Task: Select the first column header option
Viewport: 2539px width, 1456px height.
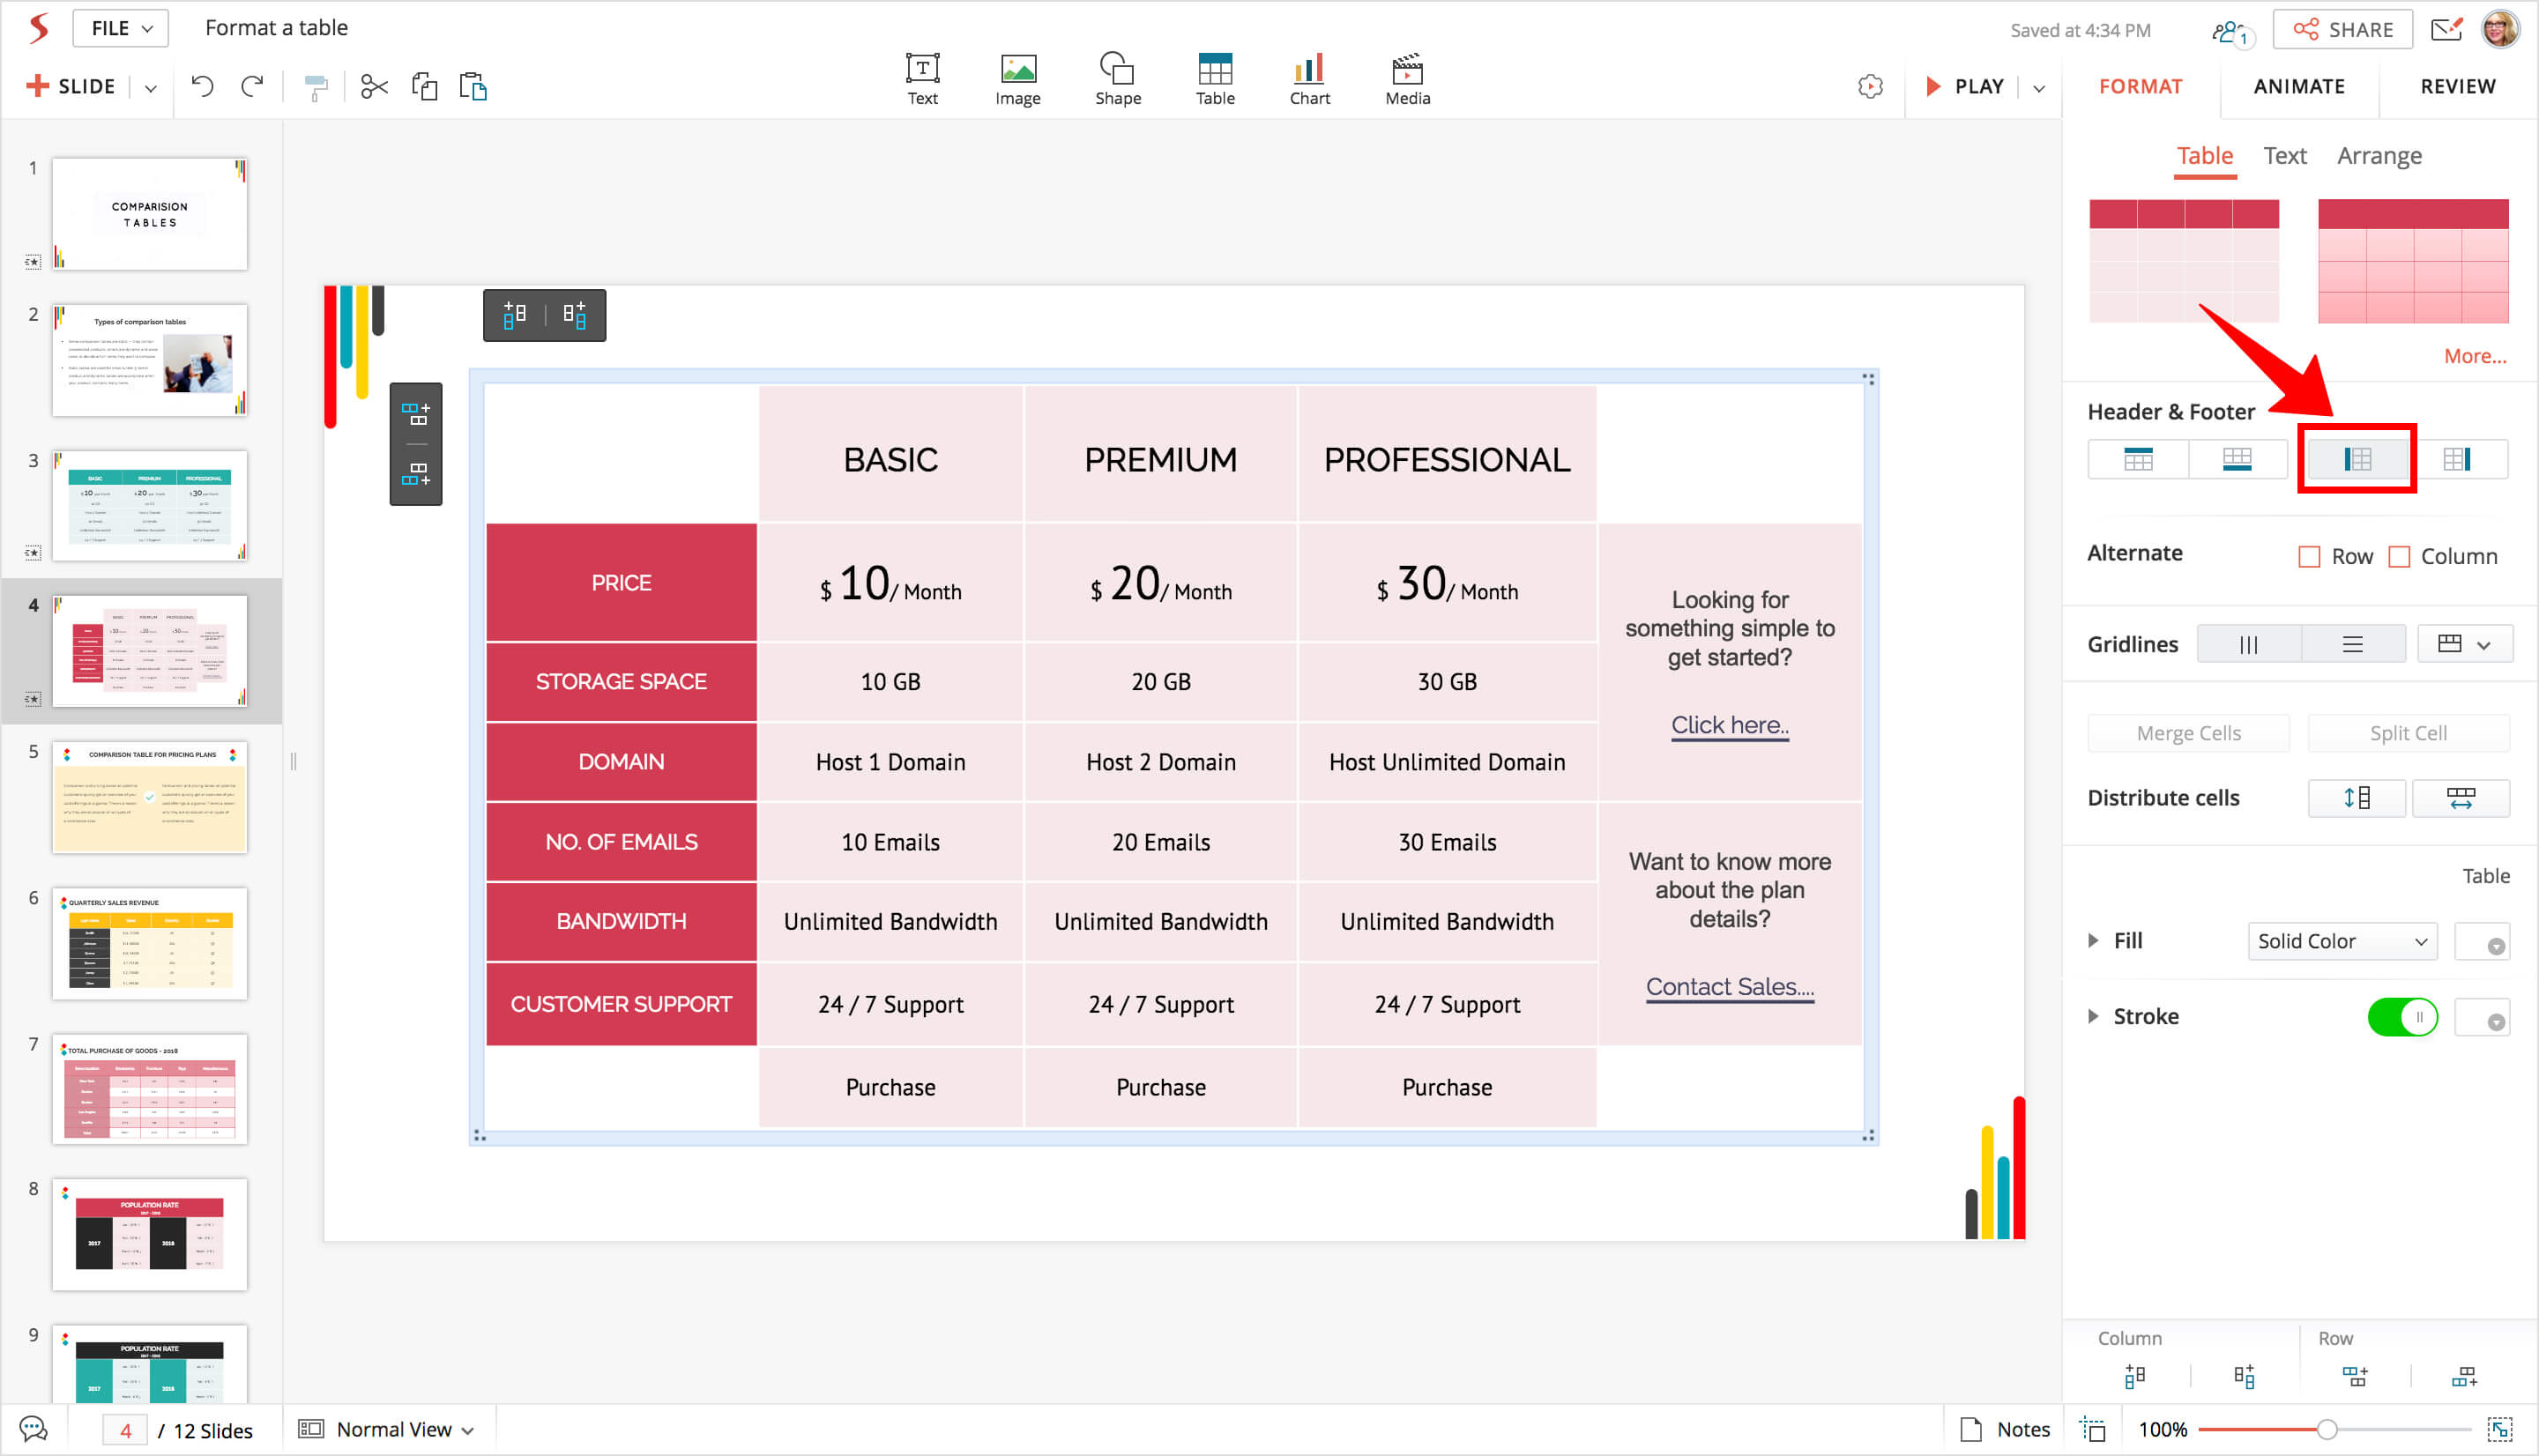Action: 2357,459
